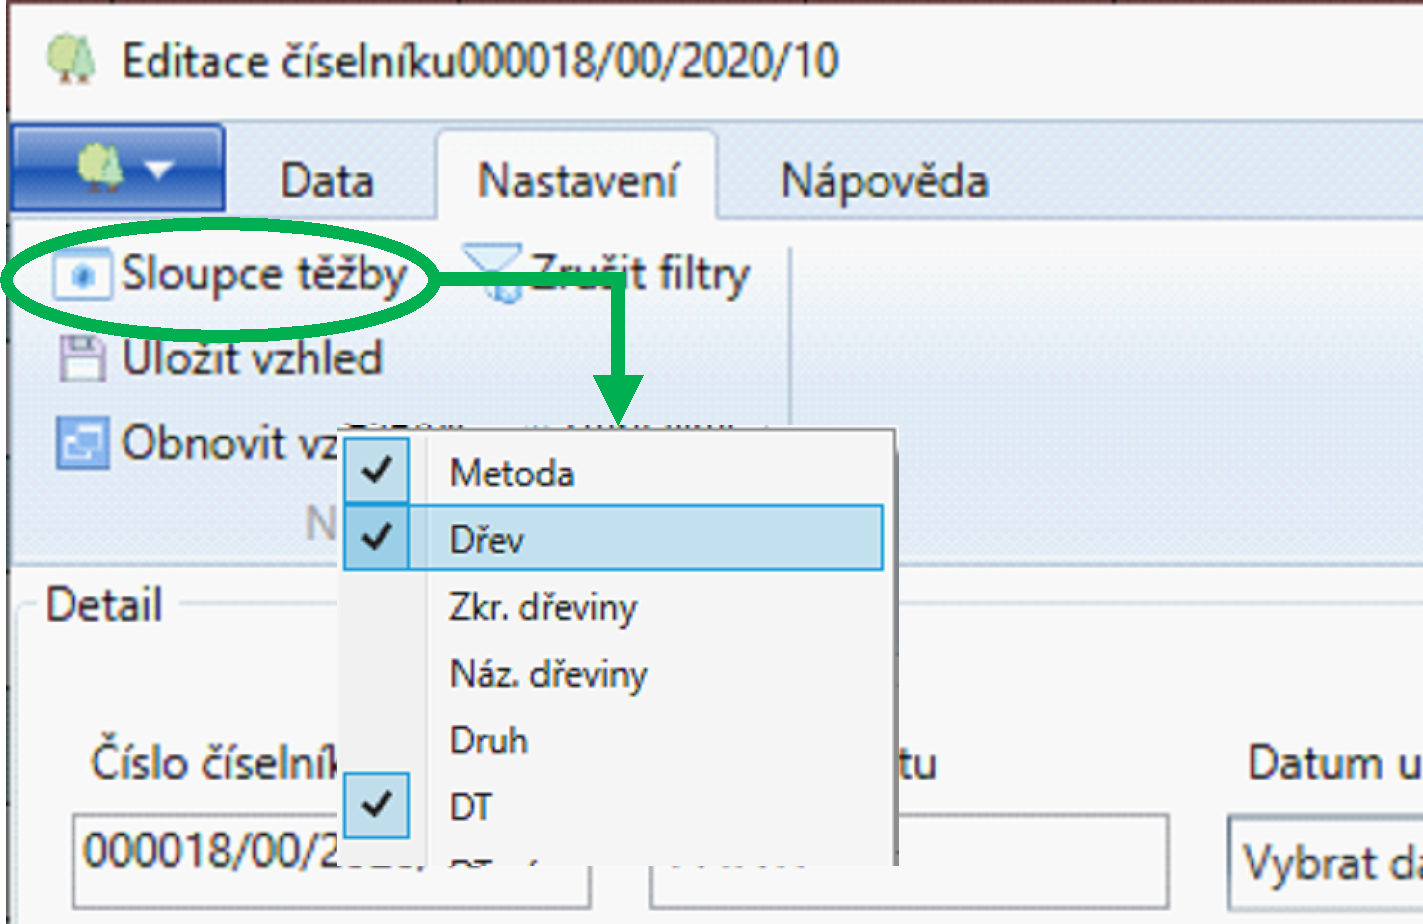
Task: Disable the DT column checkbox
Action: pyautogui.click(x=377, y=805)
